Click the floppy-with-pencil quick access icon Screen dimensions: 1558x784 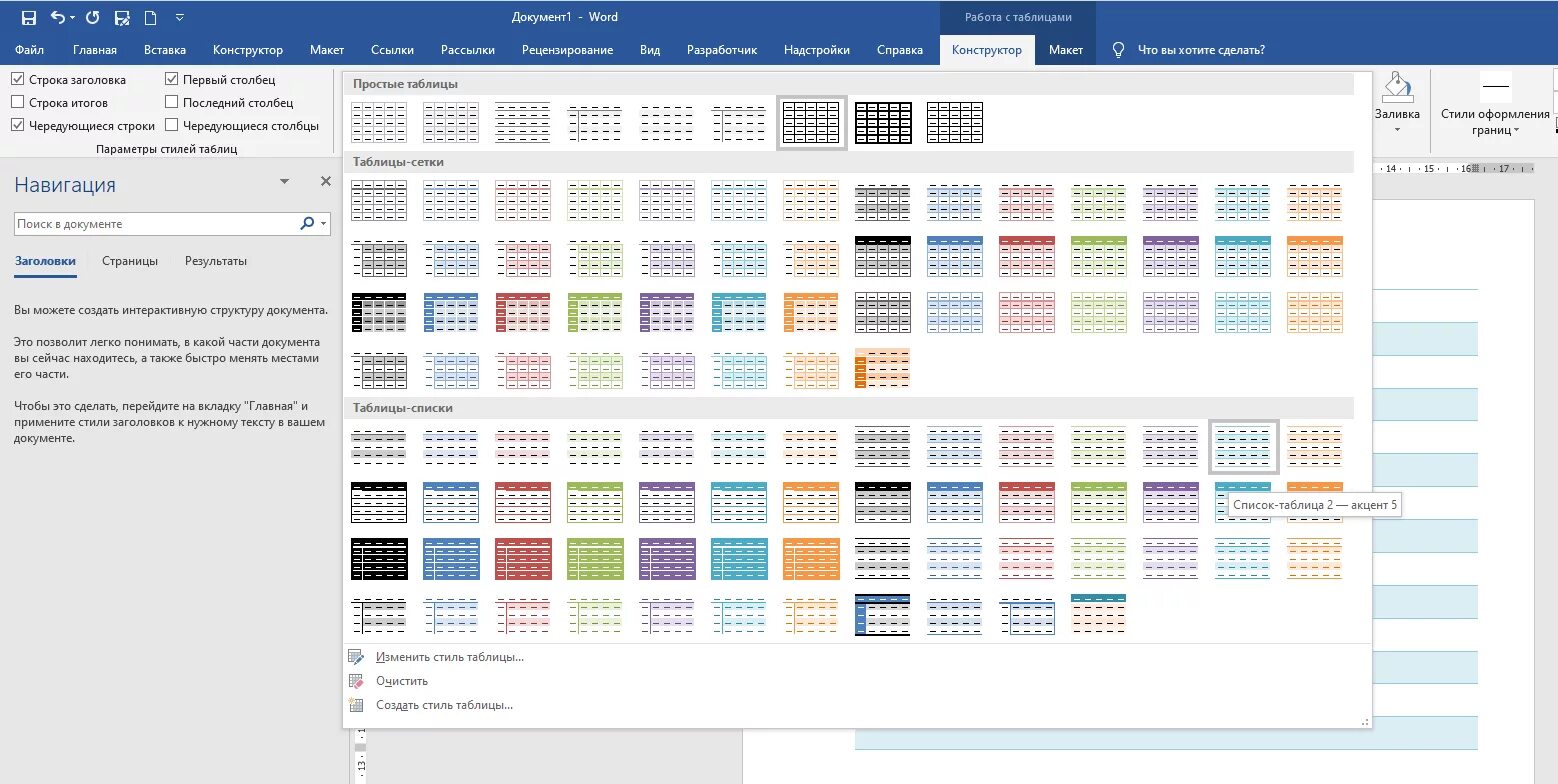122,18
